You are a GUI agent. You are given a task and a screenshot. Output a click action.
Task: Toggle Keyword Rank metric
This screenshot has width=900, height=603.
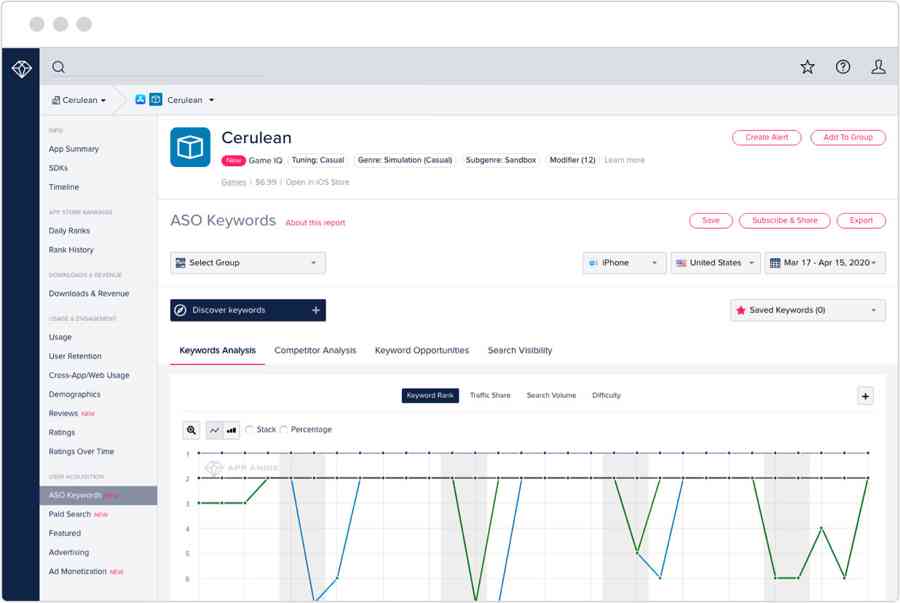click(x=430, y=395)
